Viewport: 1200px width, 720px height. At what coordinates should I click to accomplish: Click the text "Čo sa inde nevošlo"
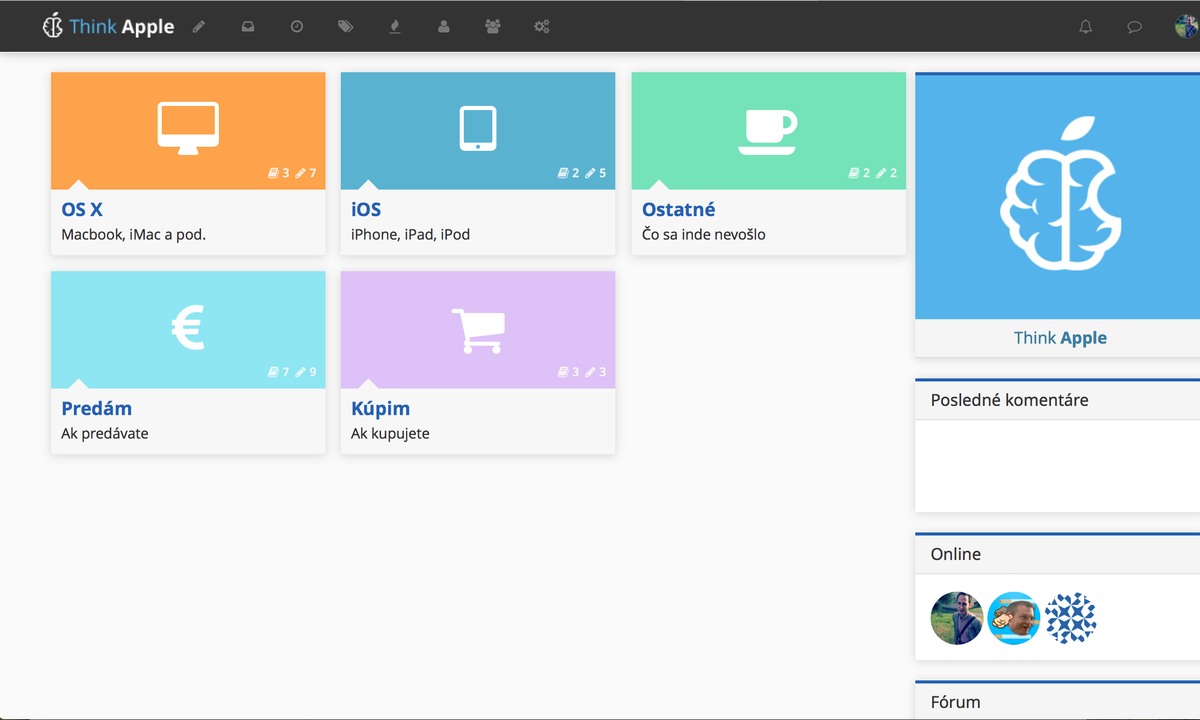pos(704,235)
